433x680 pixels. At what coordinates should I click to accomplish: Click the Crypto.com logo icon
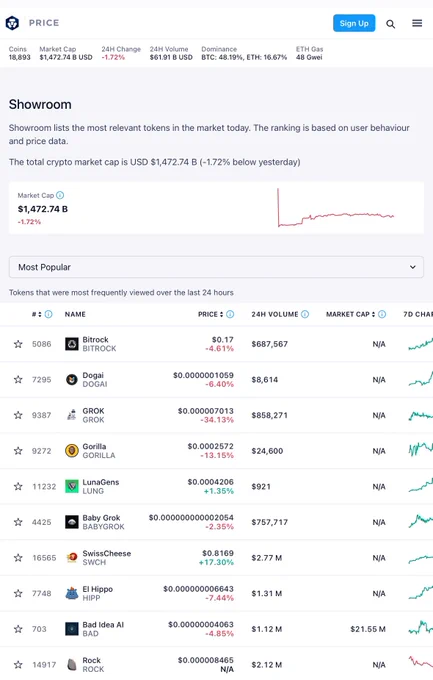12,23
